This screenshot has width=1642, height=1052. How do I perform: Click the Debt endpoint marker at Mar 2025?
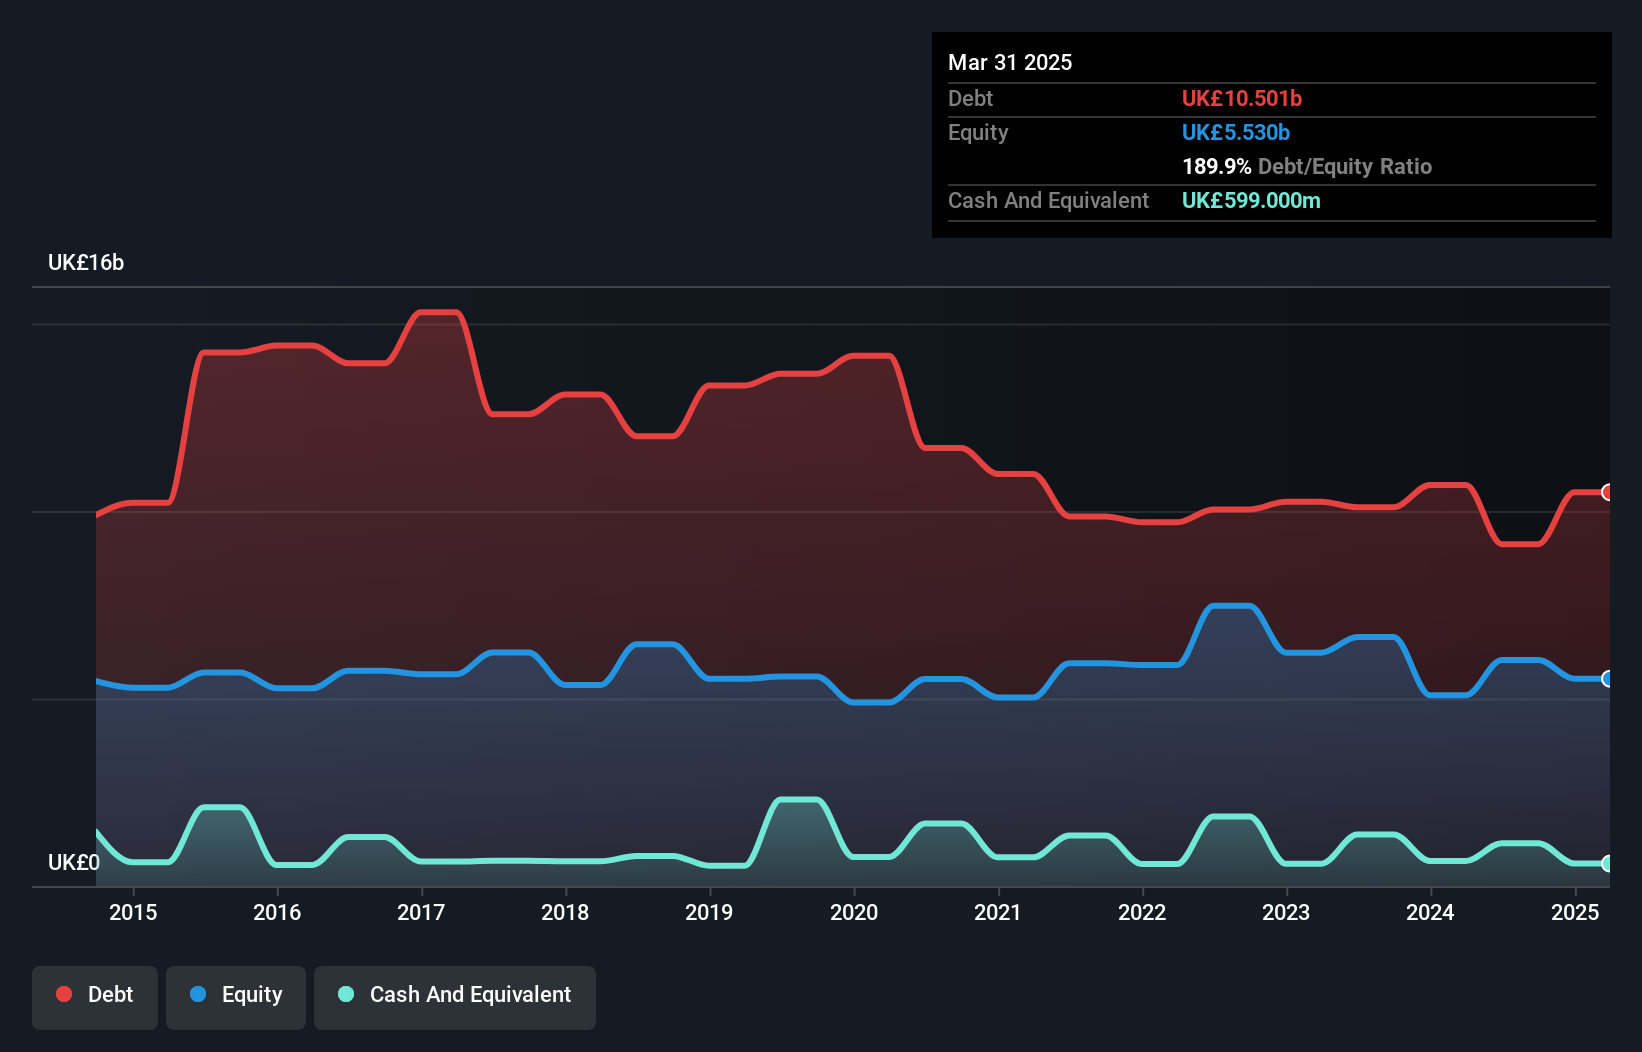[x=1608, y=492]
